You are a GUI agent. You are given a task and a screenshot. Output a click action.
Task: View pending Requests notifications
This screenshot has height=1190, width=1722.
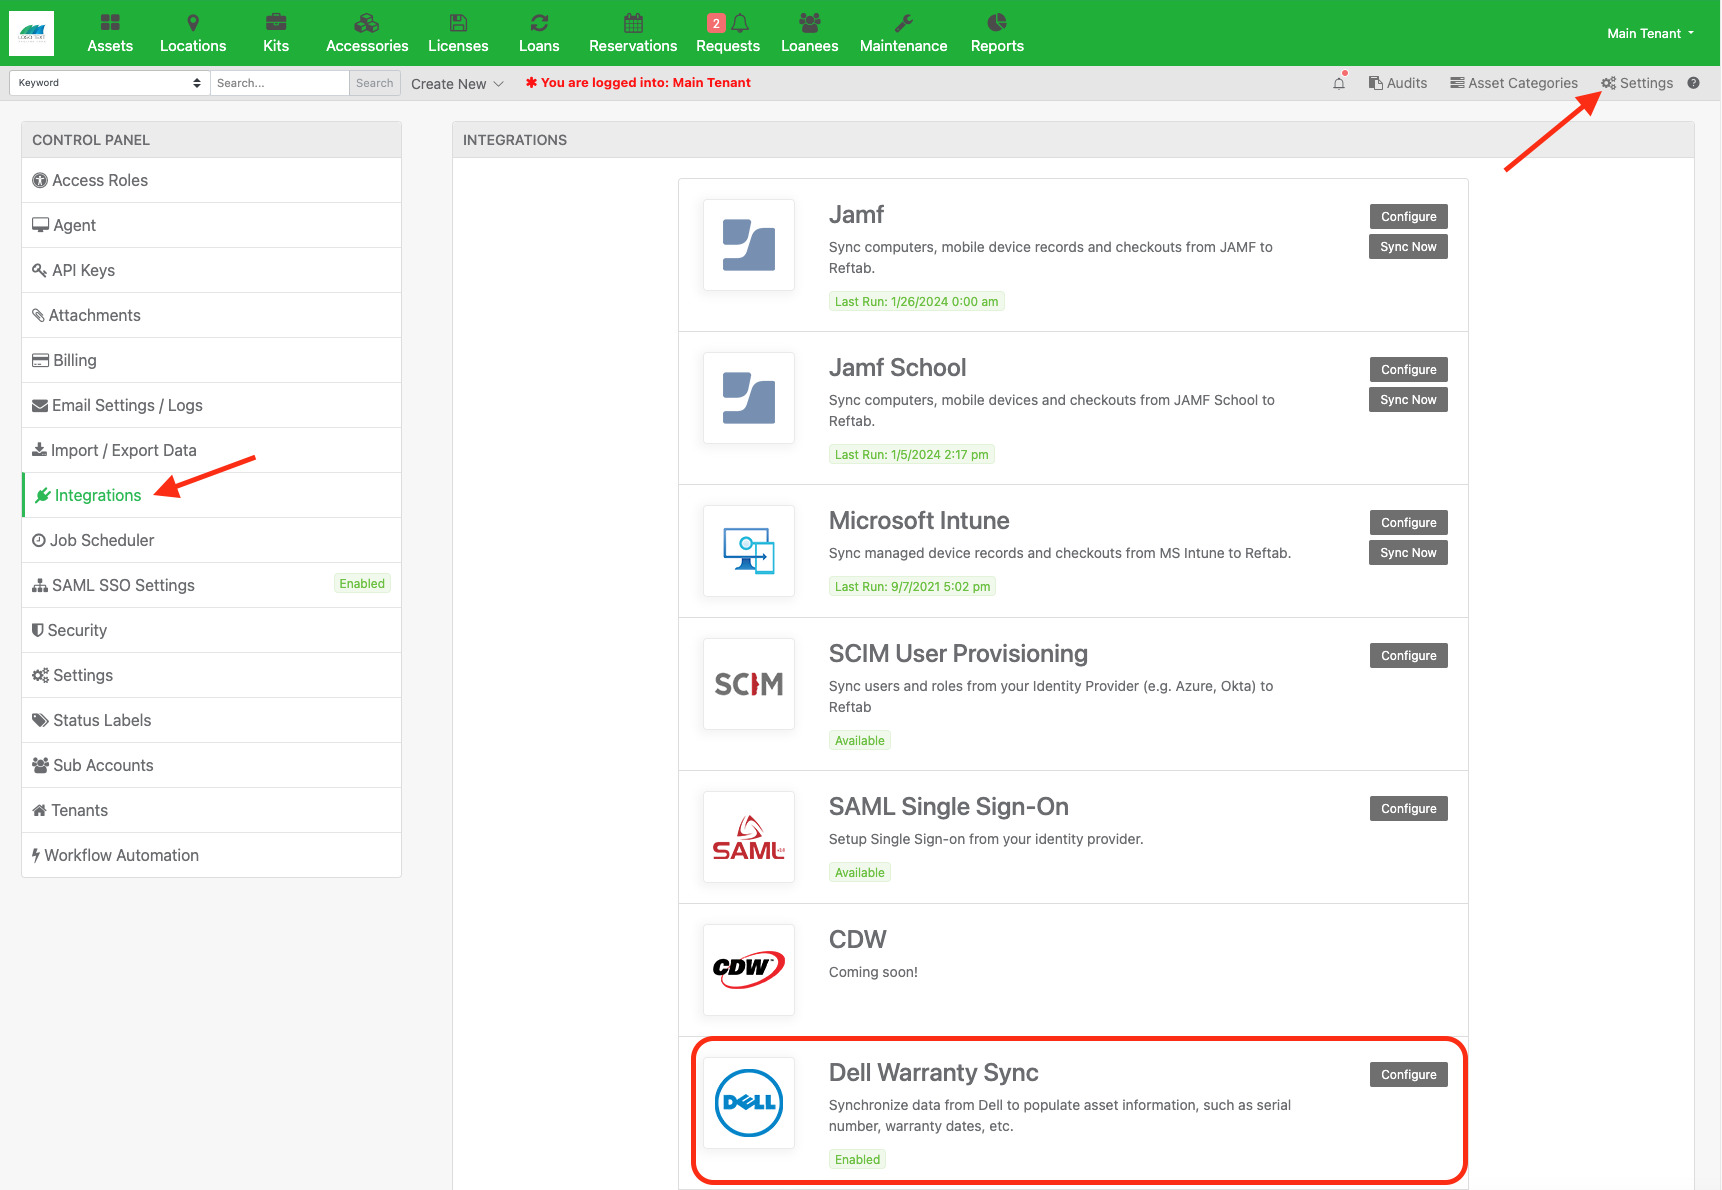[x=728, y=33]
